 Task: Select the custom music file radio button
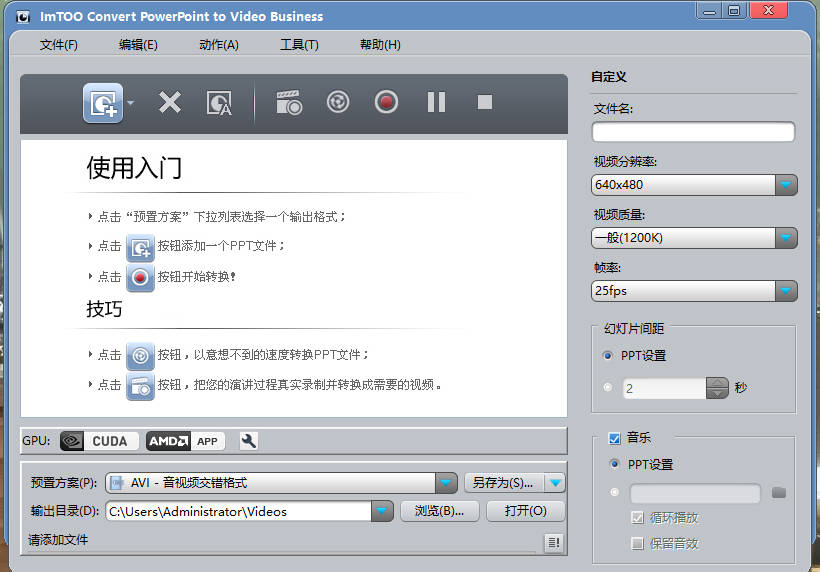pyautogui.click(x=615, y=492)
